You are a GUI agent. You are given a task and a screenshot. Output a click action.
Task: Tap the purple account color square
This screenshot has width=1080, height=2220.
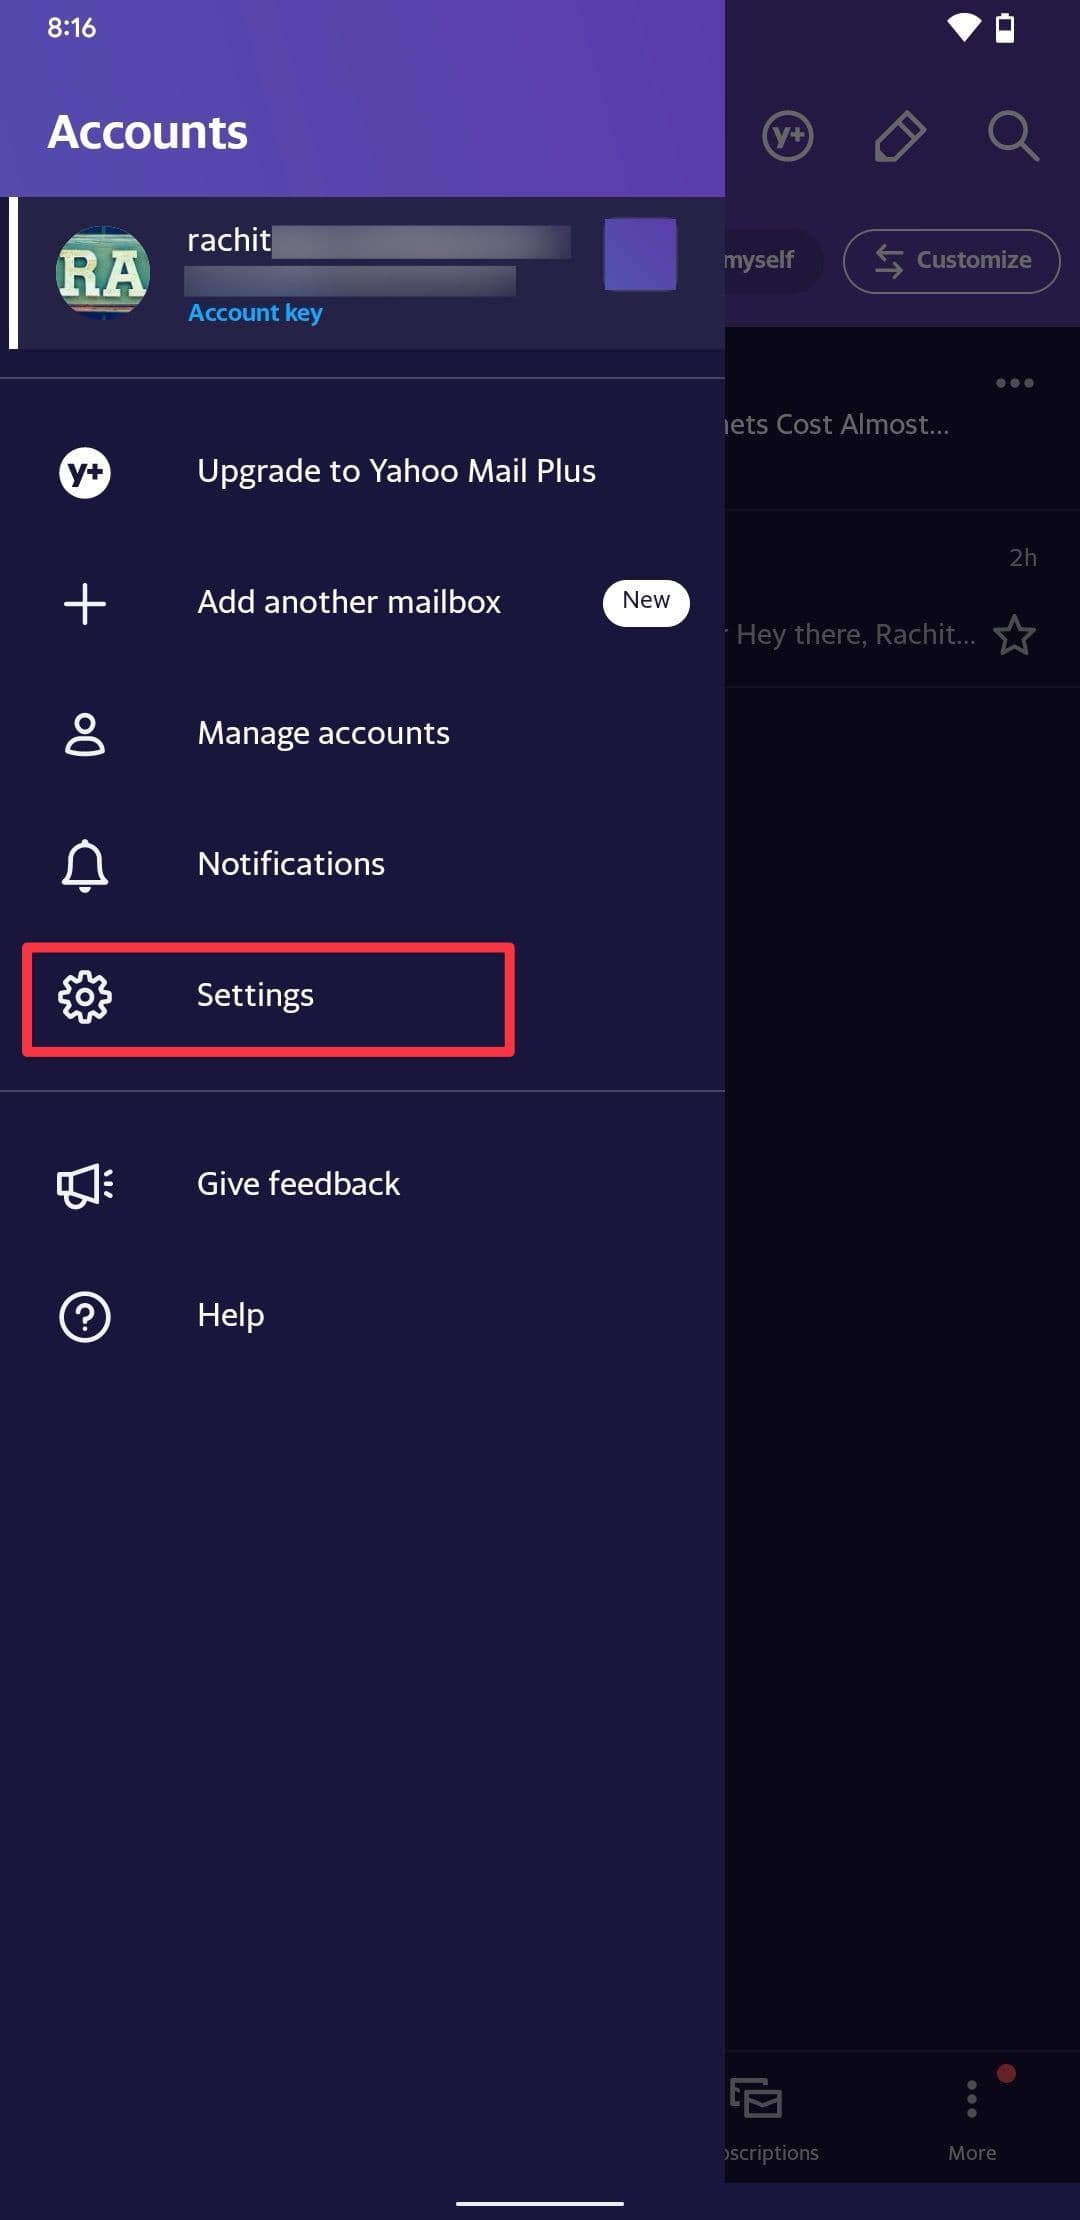point(640,254)
